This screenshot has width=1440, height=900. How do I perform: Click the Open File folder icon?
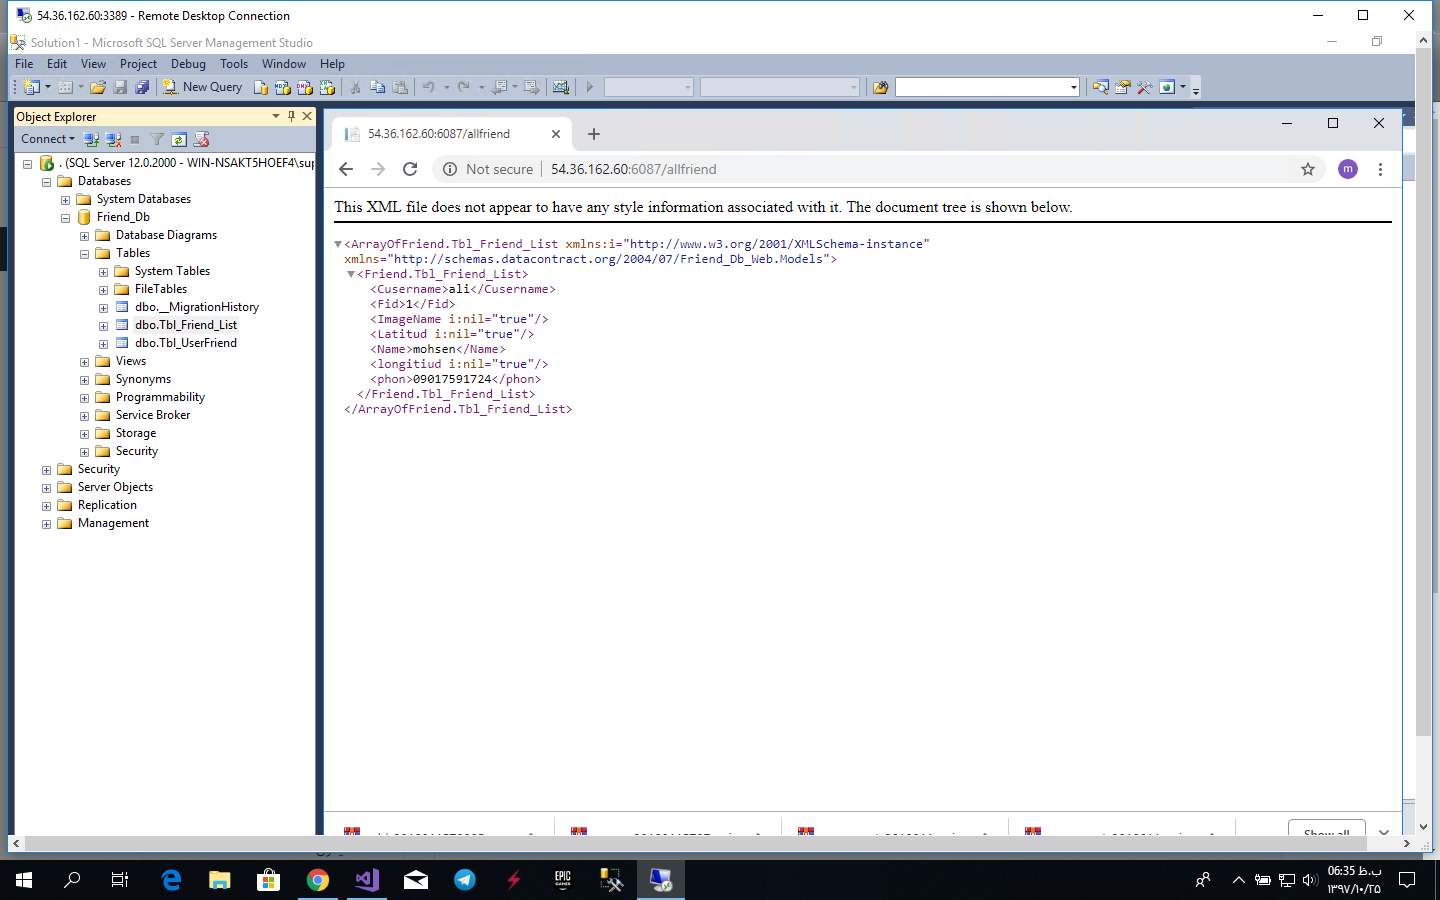[x=98, y=87]
